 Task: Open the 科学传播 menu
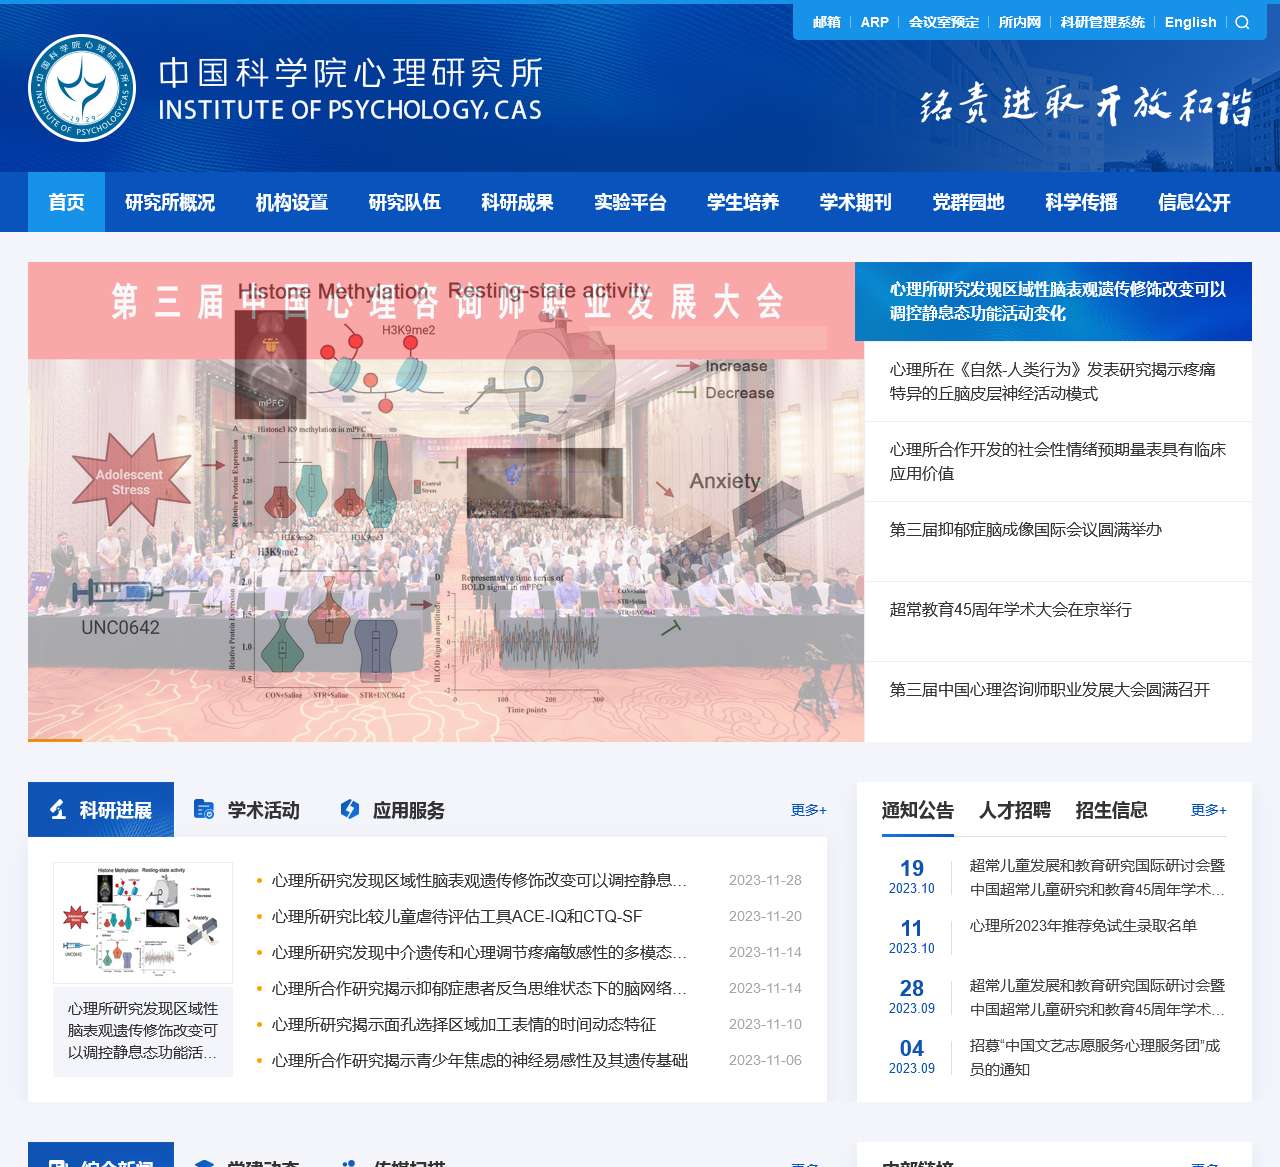coord(1081,202)
